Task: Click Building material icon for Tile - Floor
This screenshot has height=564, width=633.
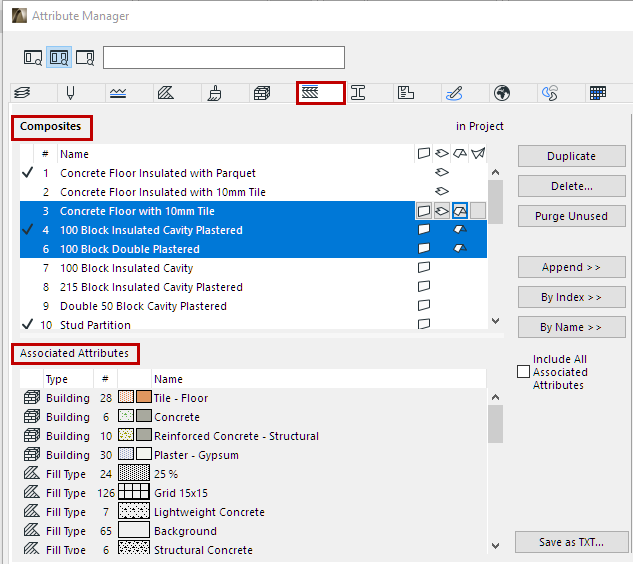Action: coord(32,397)
